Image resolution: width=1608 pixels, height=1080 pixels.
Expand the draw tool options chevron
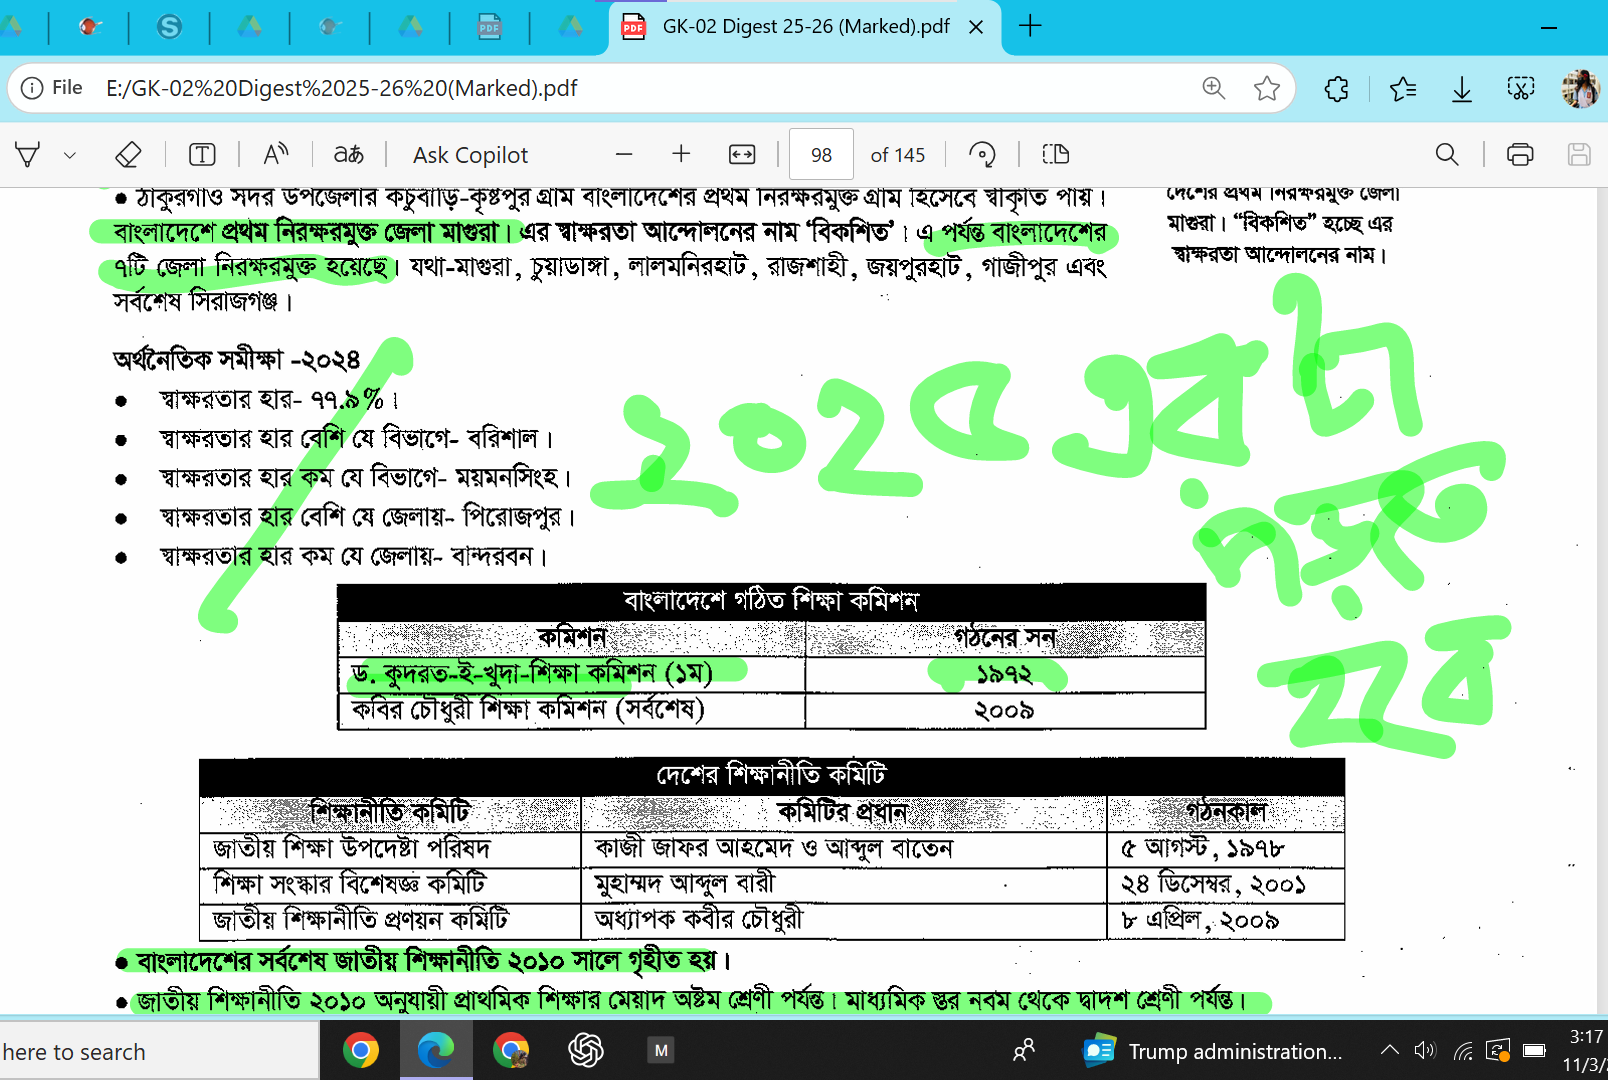tap(69, 155)
